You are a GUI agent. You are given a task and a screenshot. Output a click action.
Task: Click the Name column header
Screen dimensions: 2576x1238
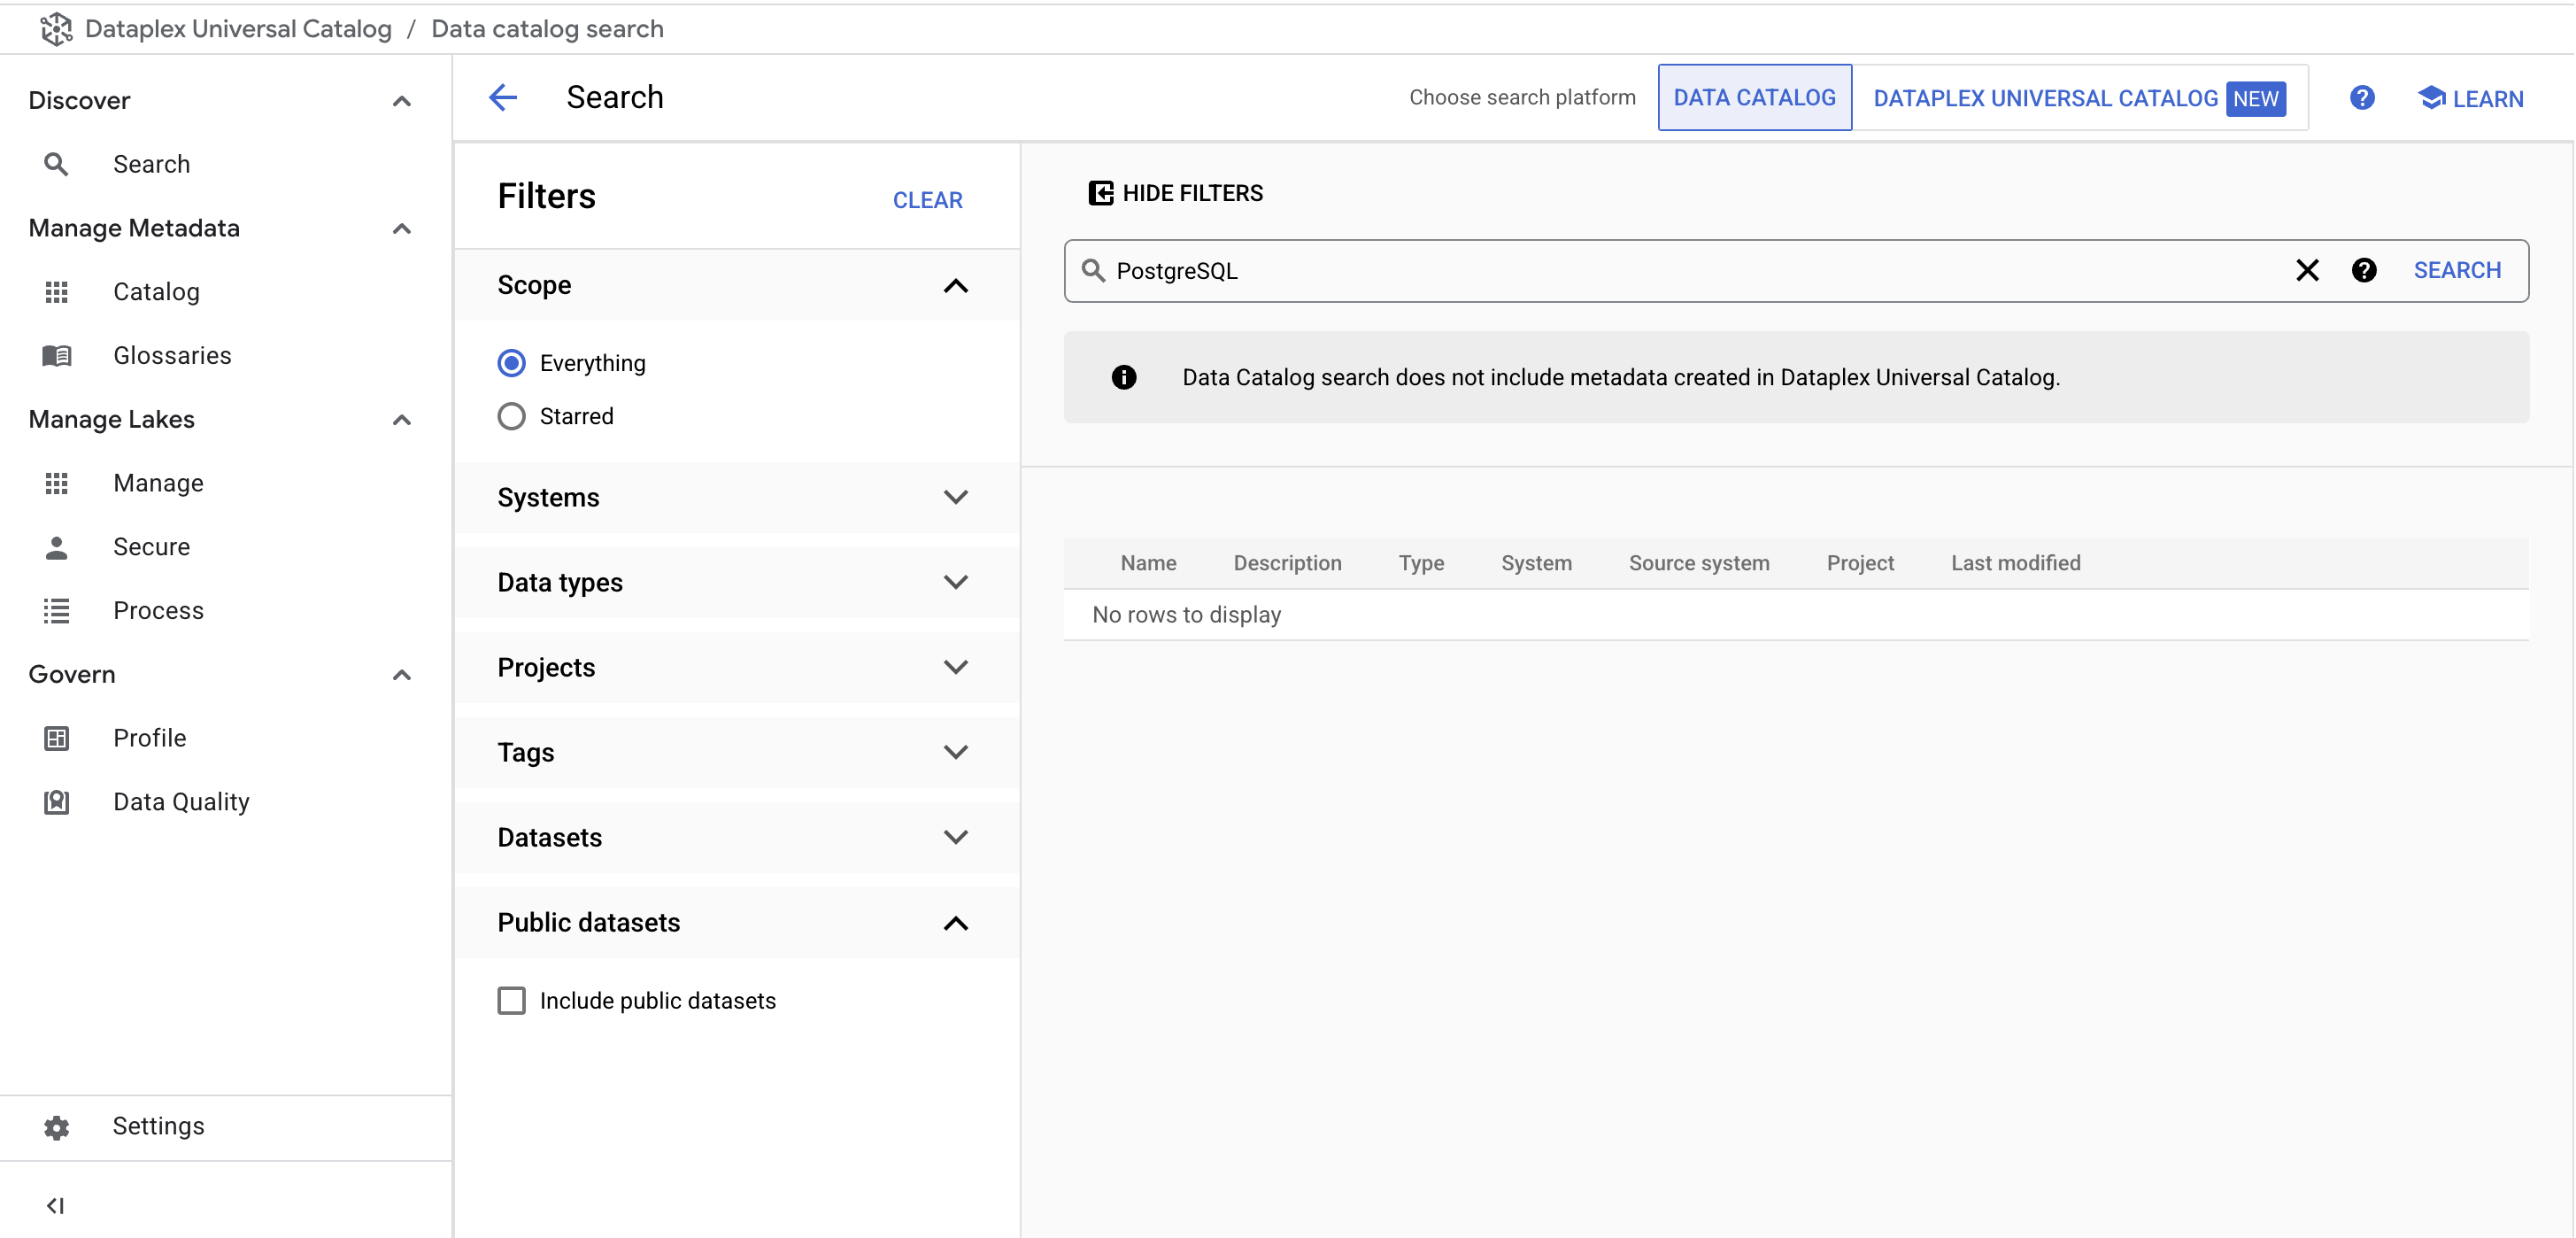click(1148, 563)
